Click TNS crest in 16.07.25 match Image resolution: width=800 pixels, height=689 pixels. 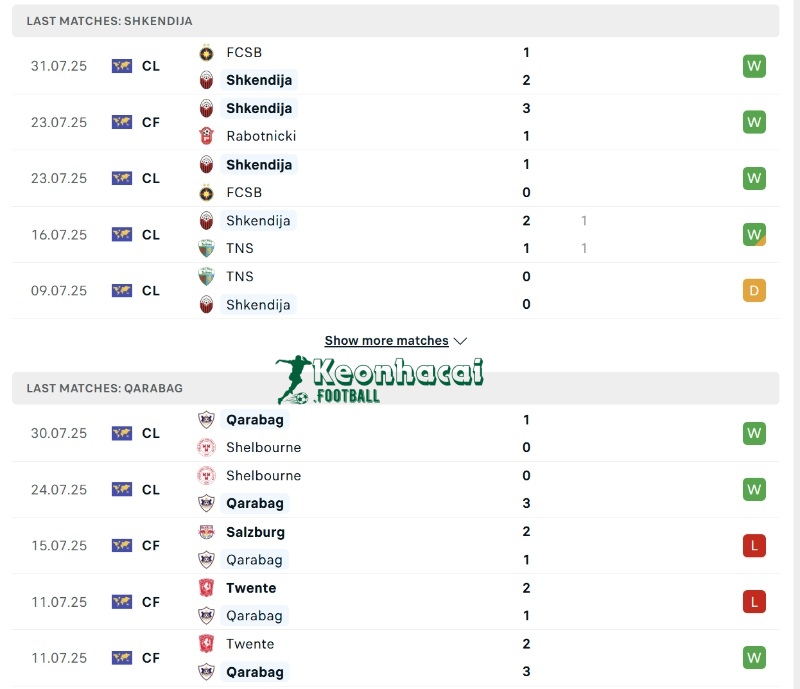click(x=206, y=249)
